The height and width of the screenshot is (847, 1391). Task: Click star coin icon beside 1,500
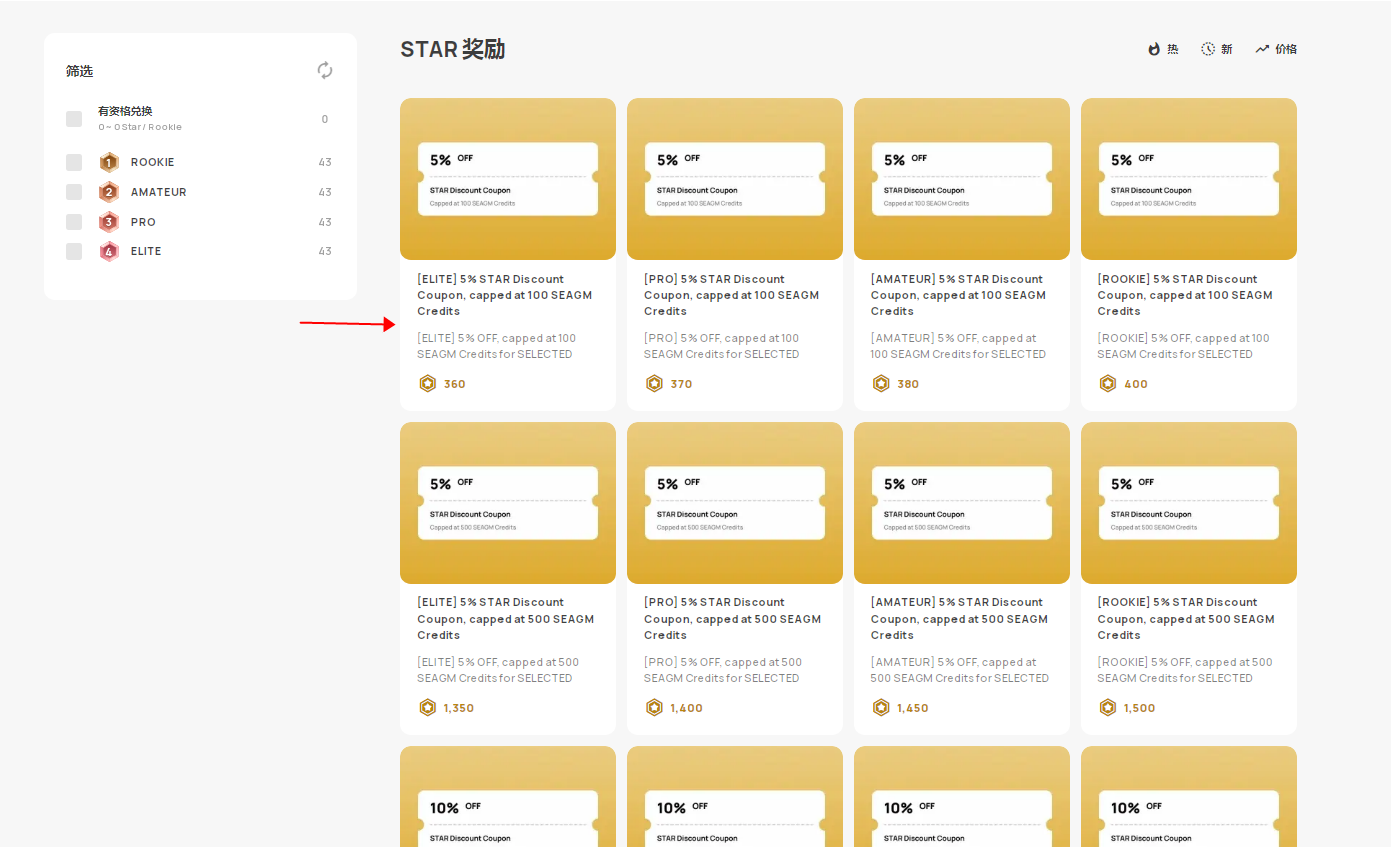click(x=1108, y=708)
